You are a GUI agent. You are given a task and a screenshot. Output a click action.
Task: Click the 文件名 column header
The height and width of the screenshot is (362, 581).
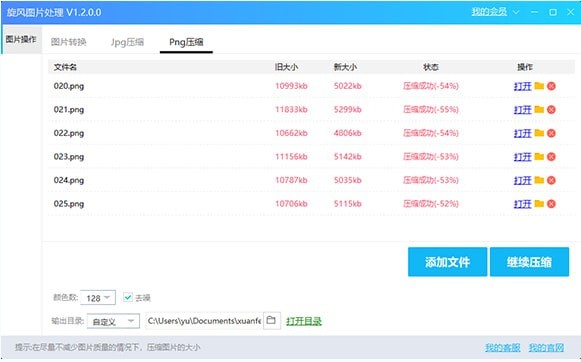pos(65,67)
